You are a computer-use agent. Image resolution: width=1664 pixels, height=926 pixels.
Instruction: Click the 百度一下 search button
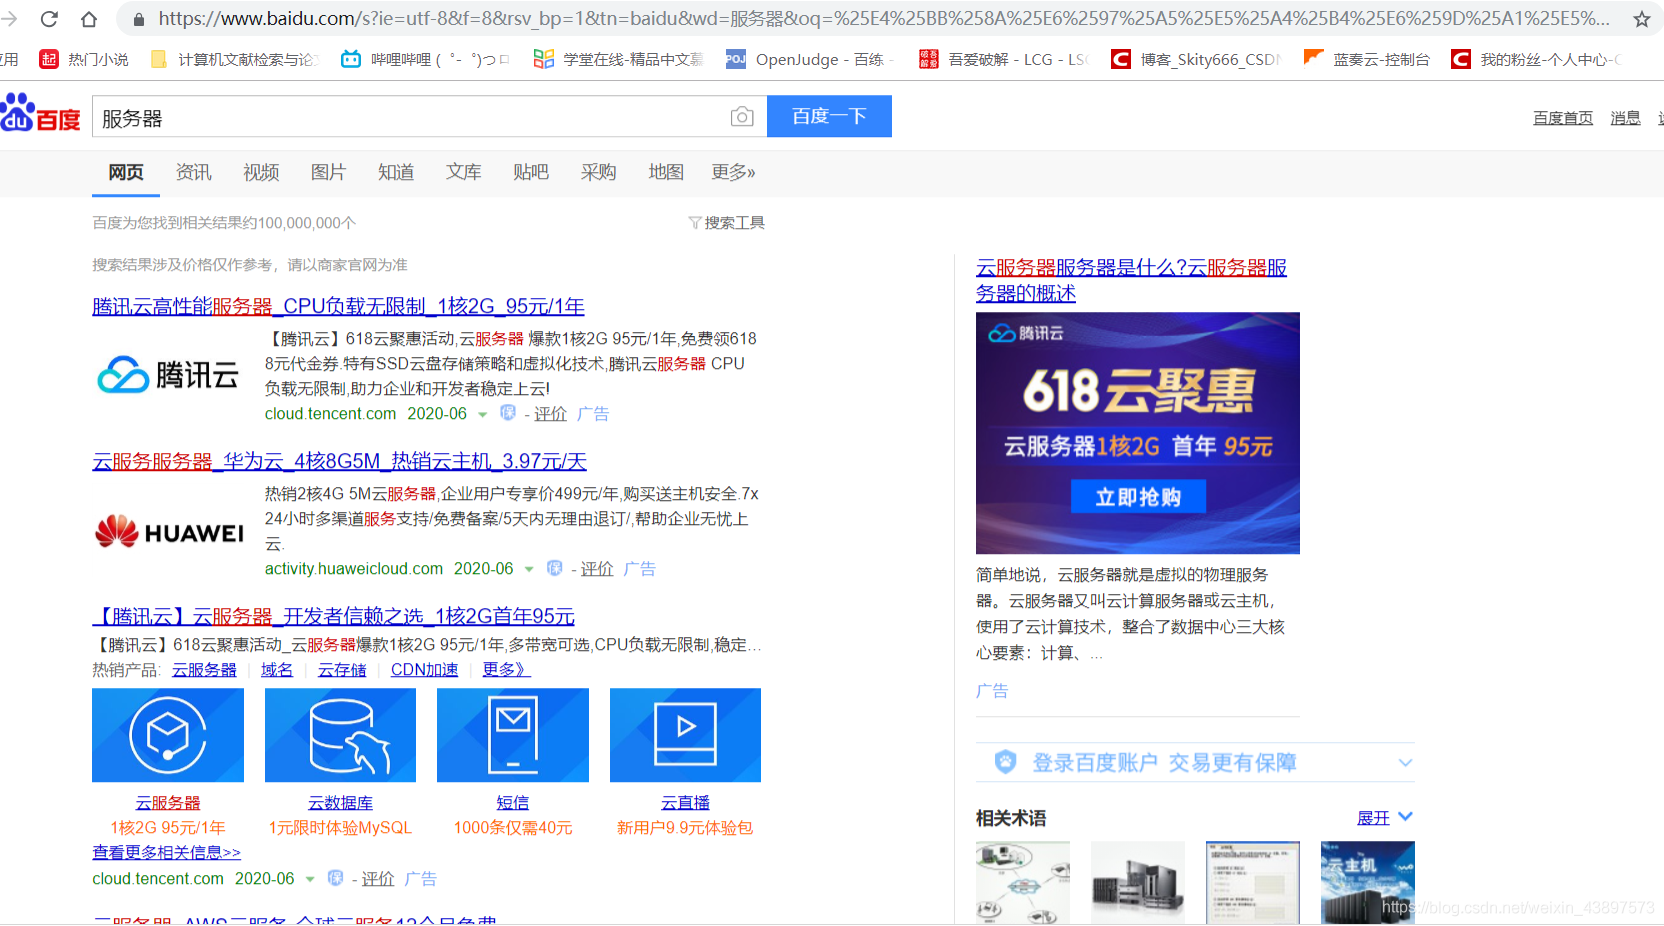(829, 116)
